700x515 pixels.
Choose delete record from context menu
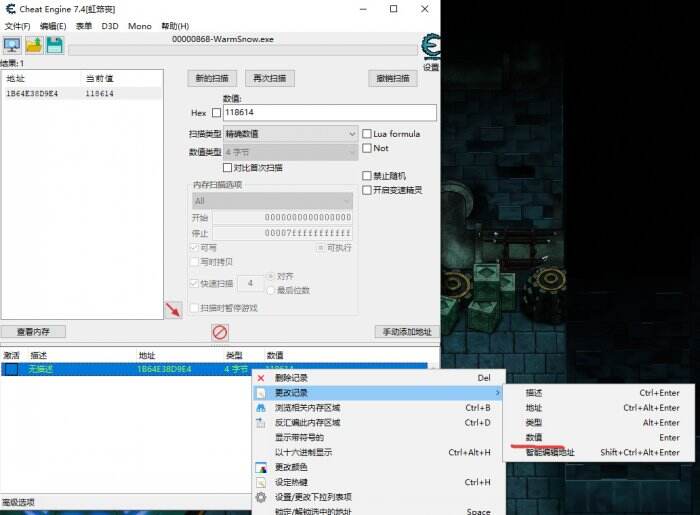pyautogui.click(x=379, y=378)
